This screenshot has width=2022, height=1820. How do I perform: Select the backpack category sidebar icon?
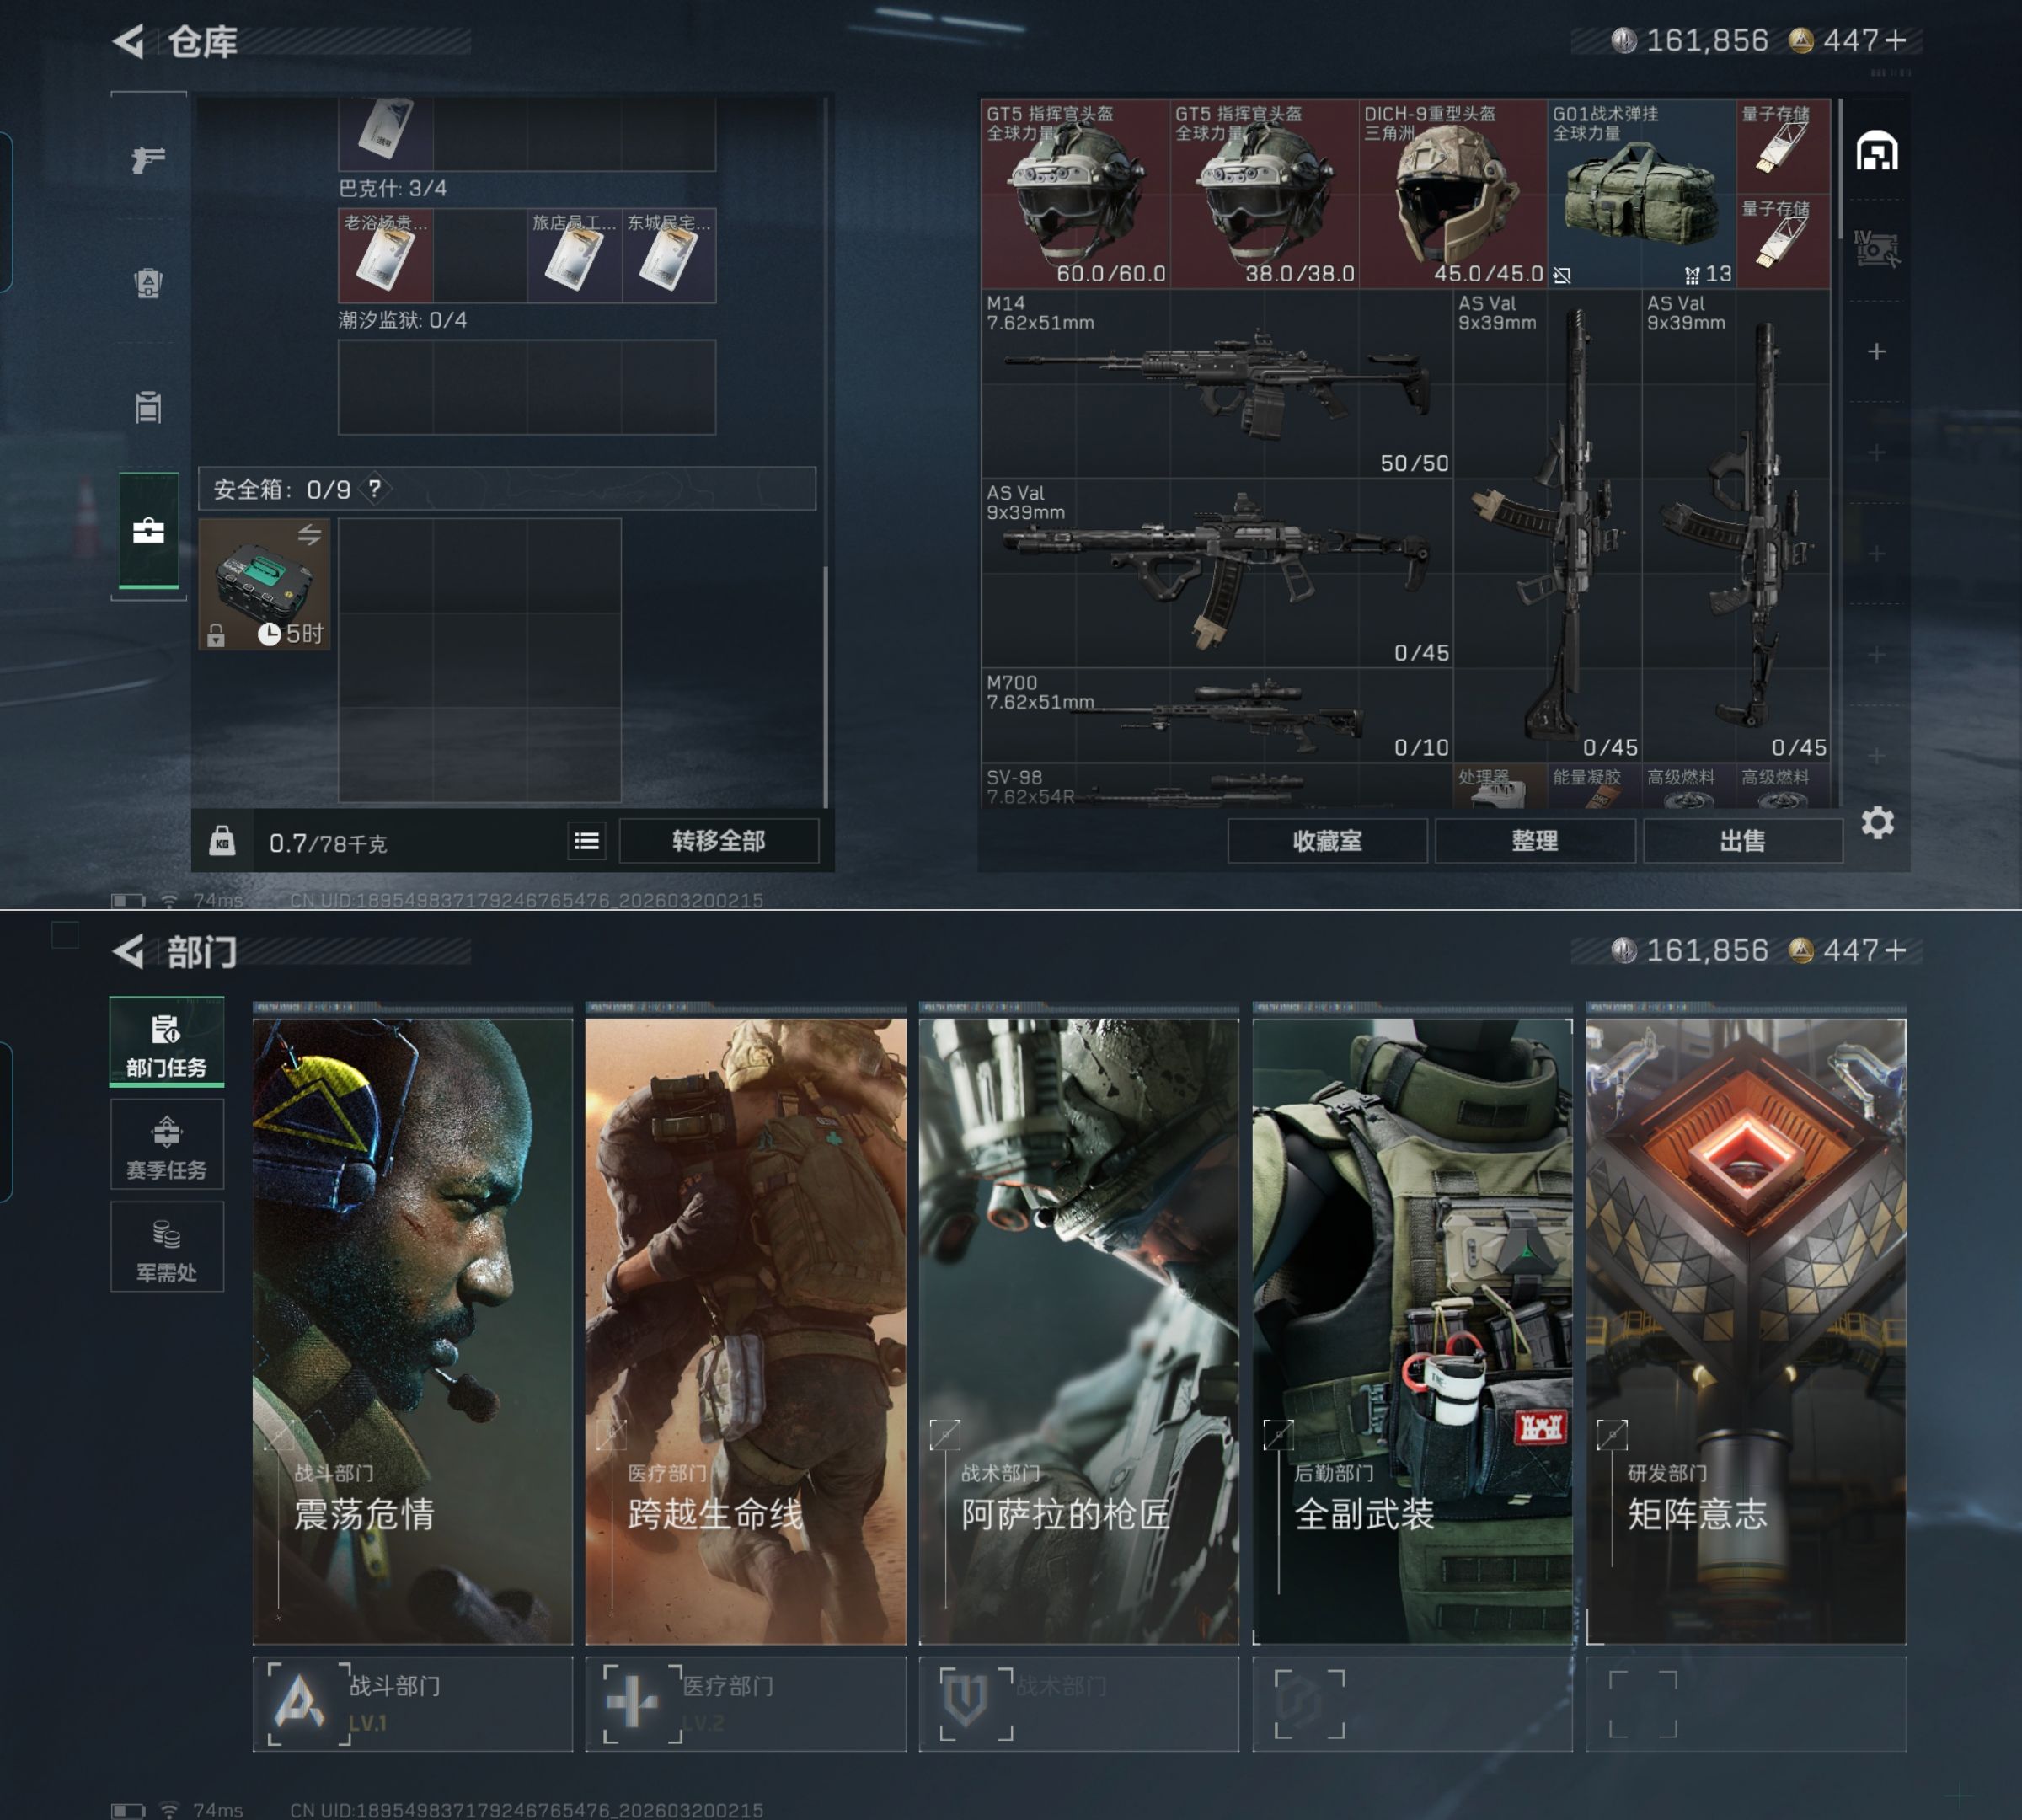coord(148,283)
